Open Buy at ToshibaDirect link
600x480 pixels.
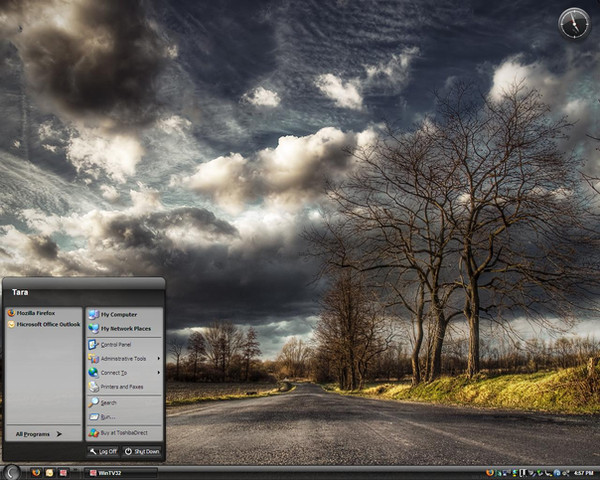tap(124, 433)
